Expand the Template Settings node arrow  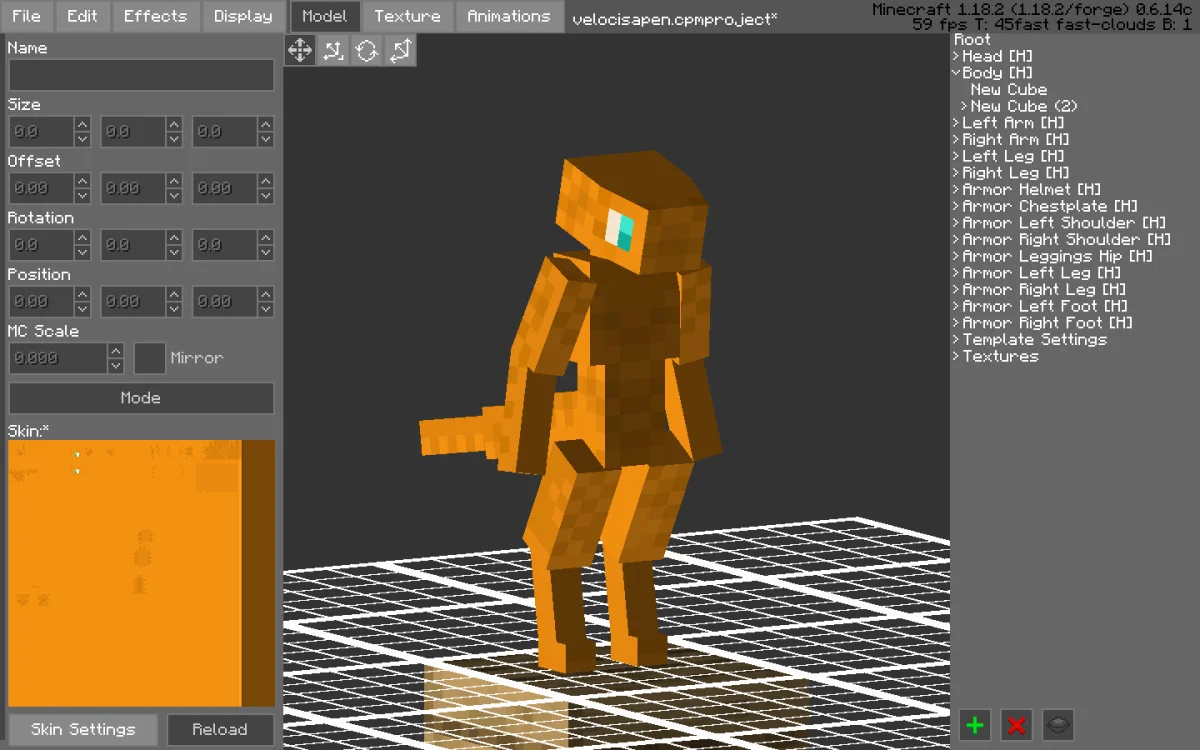point(956,340)
